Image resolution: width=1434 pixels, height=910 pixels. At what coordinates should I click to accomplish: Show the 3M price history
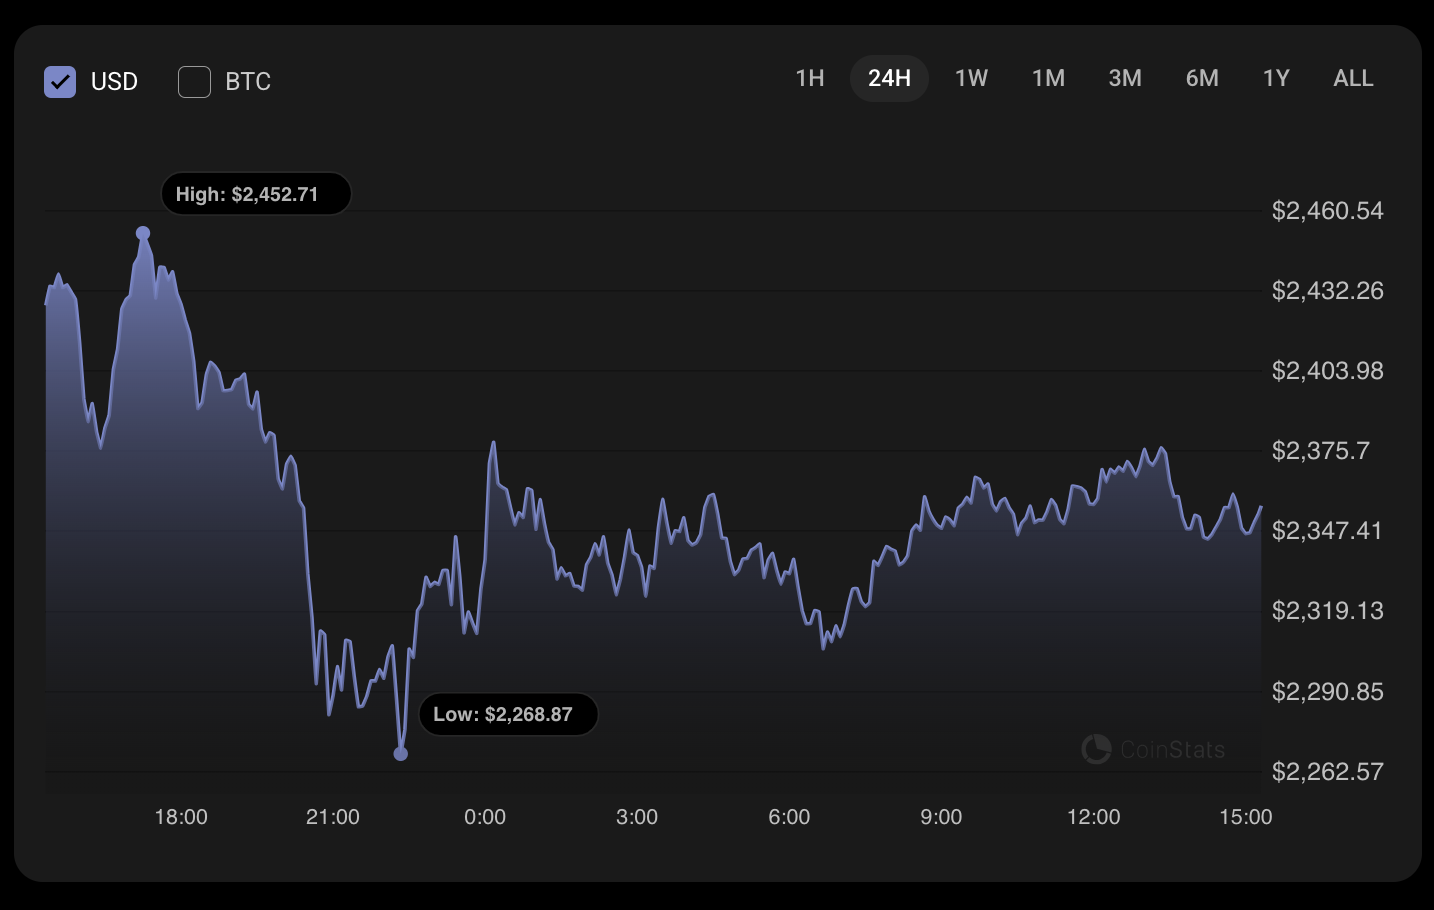point(1125,78)
